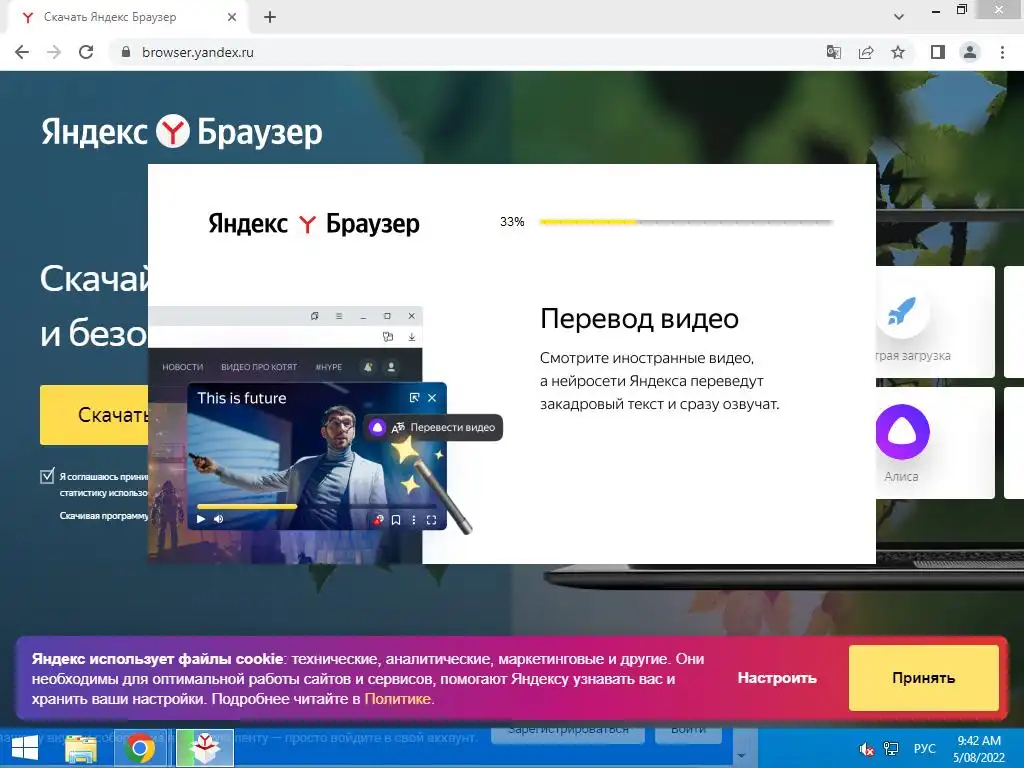This screenshot has width=1024, height=768.
Task: Switch input language via РУС indicator
Action: 924,749
